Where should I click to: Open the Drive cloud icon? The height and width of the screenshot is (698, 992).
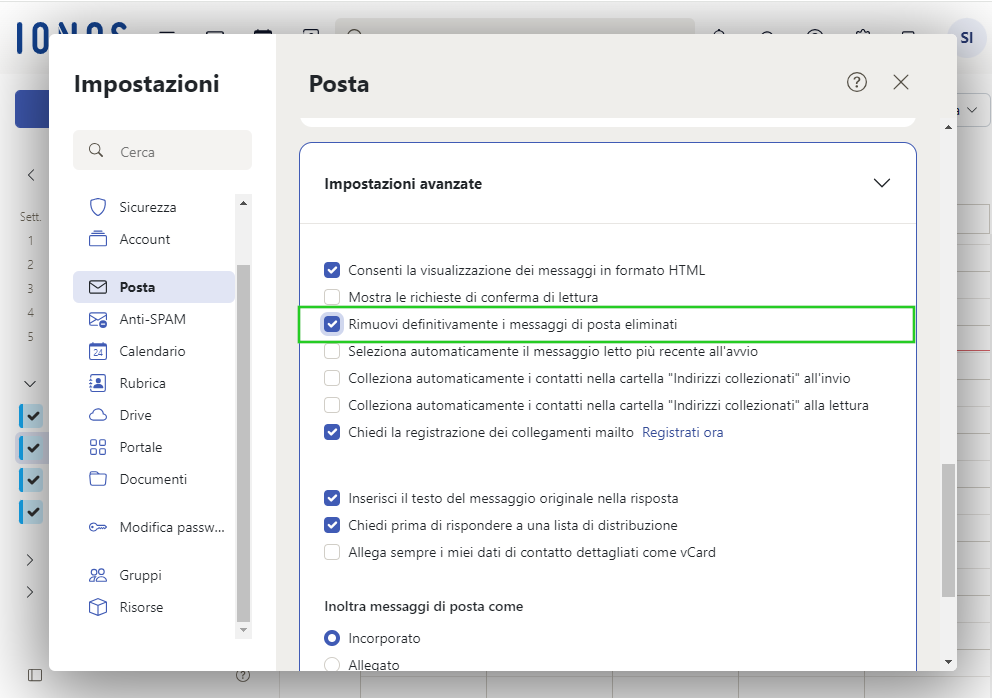(98, 415)
